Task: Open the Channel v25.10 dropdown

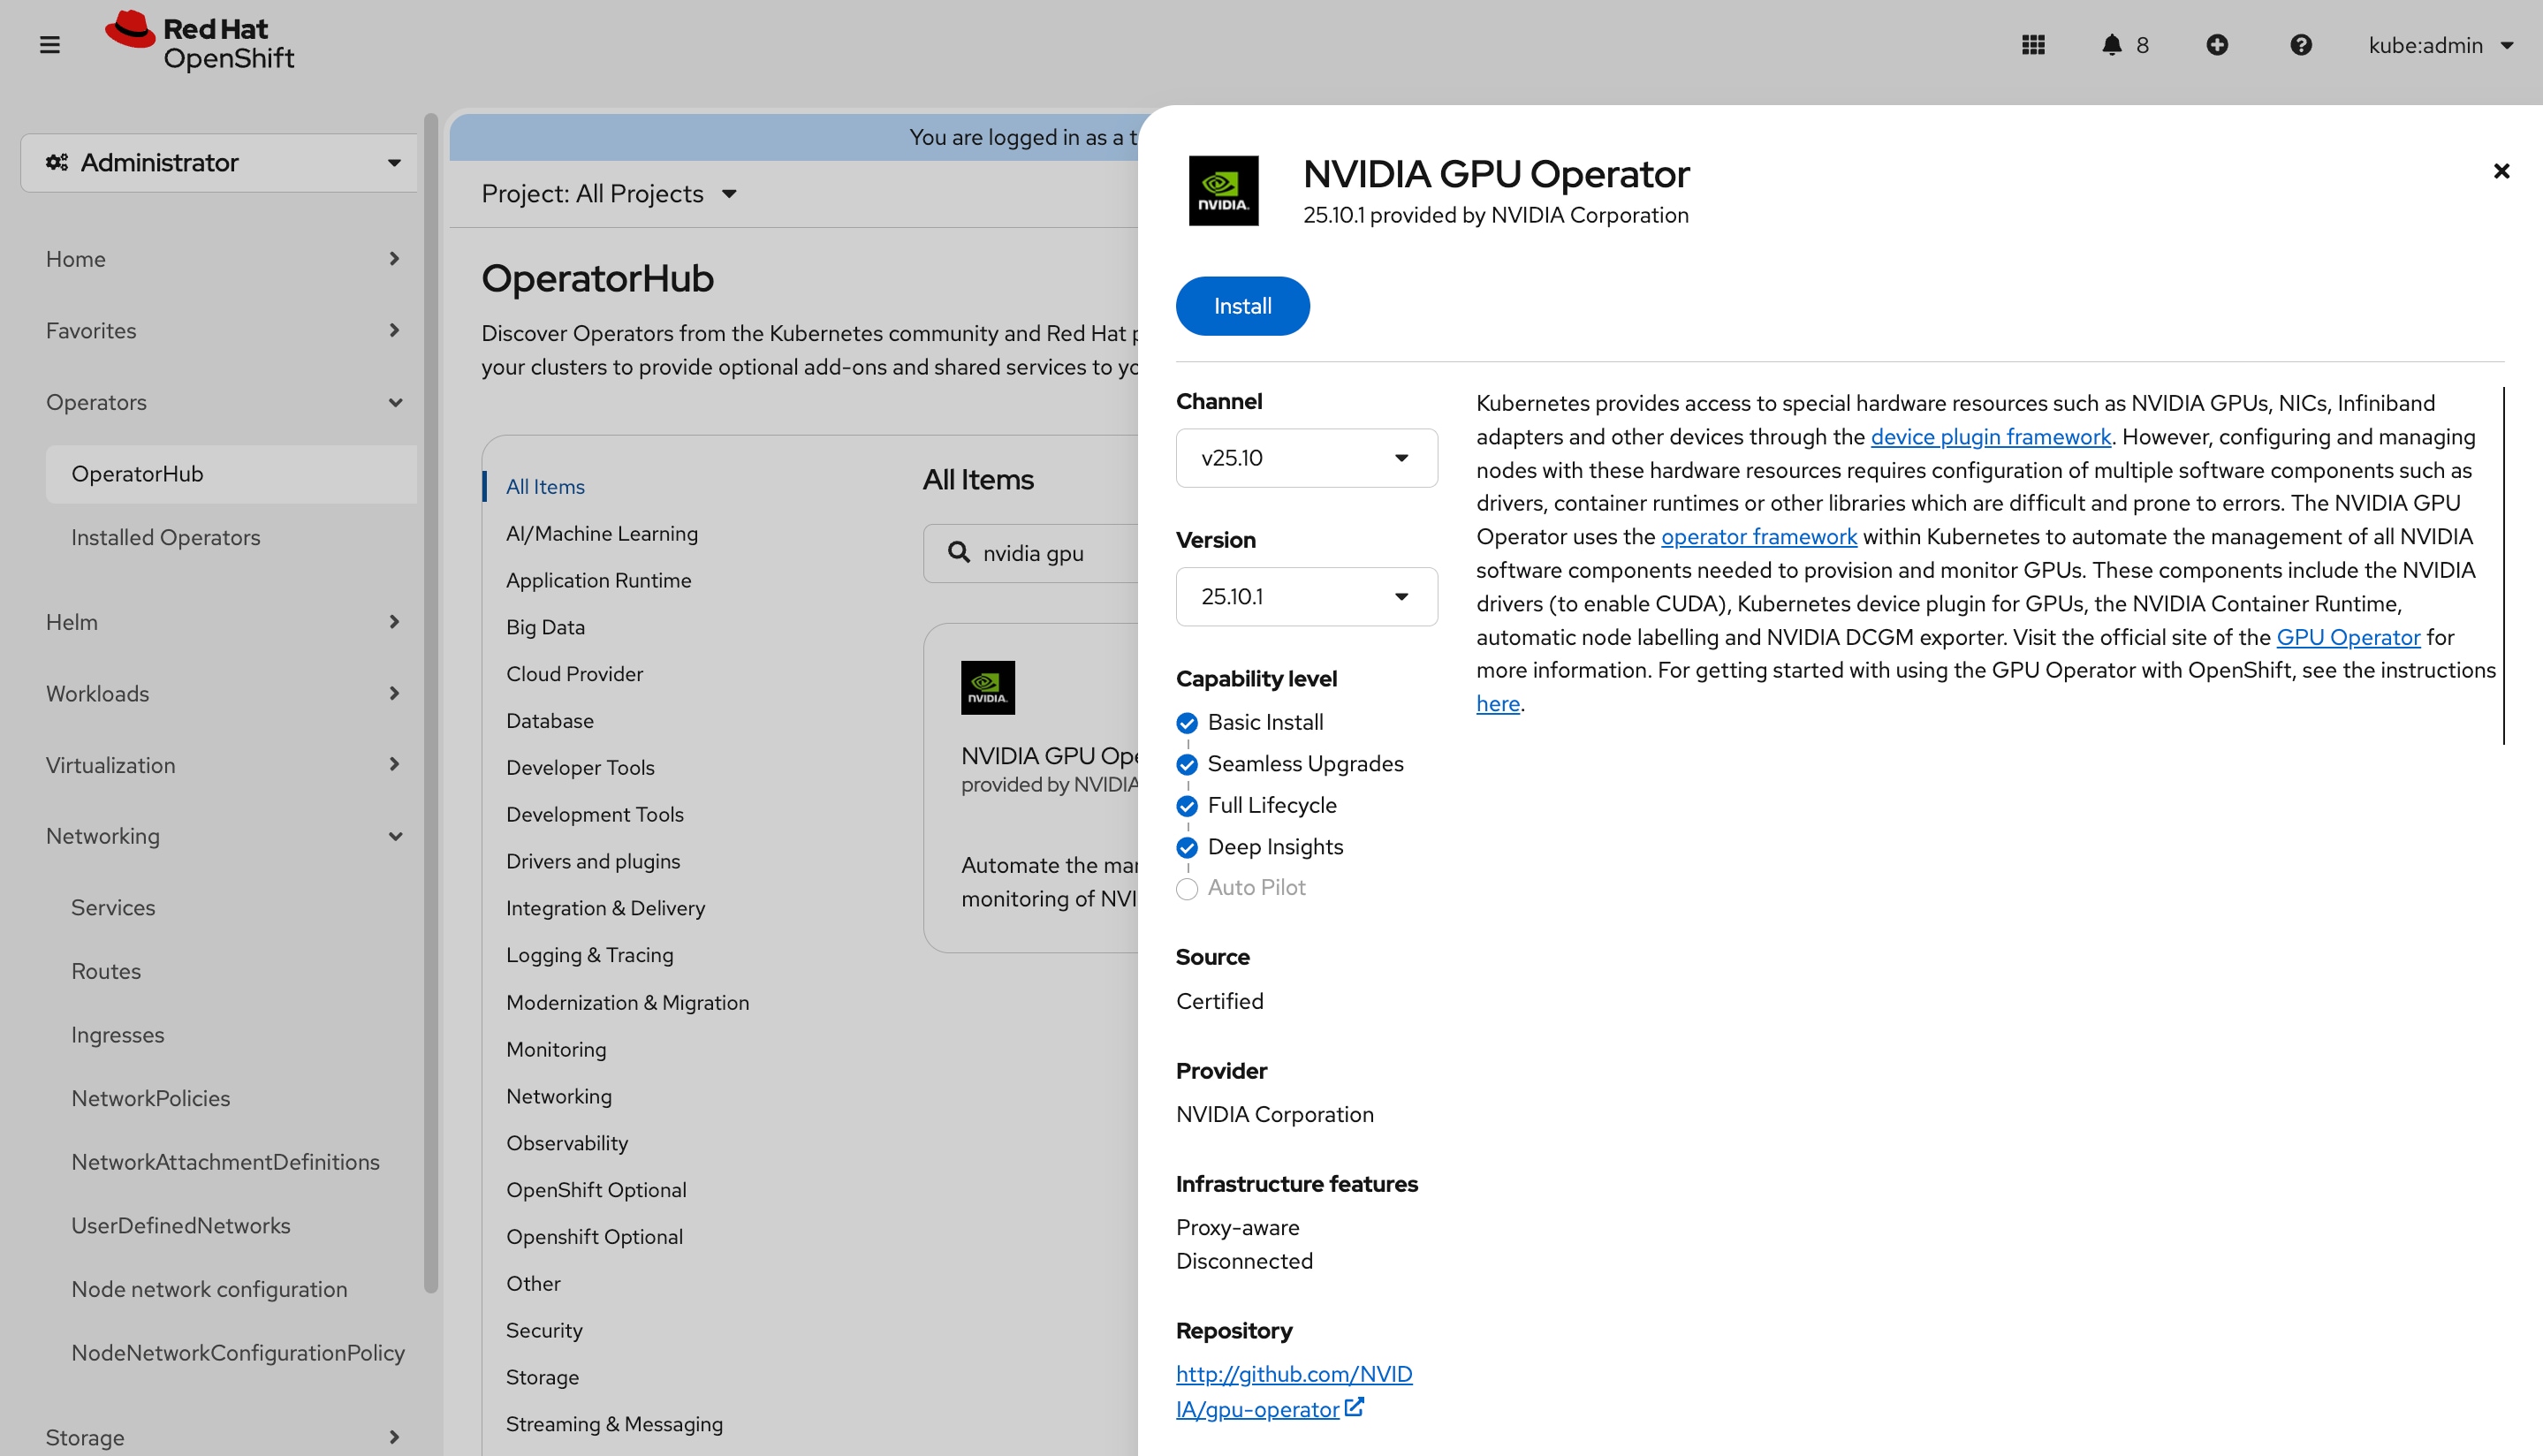Action: point(1306,458)
